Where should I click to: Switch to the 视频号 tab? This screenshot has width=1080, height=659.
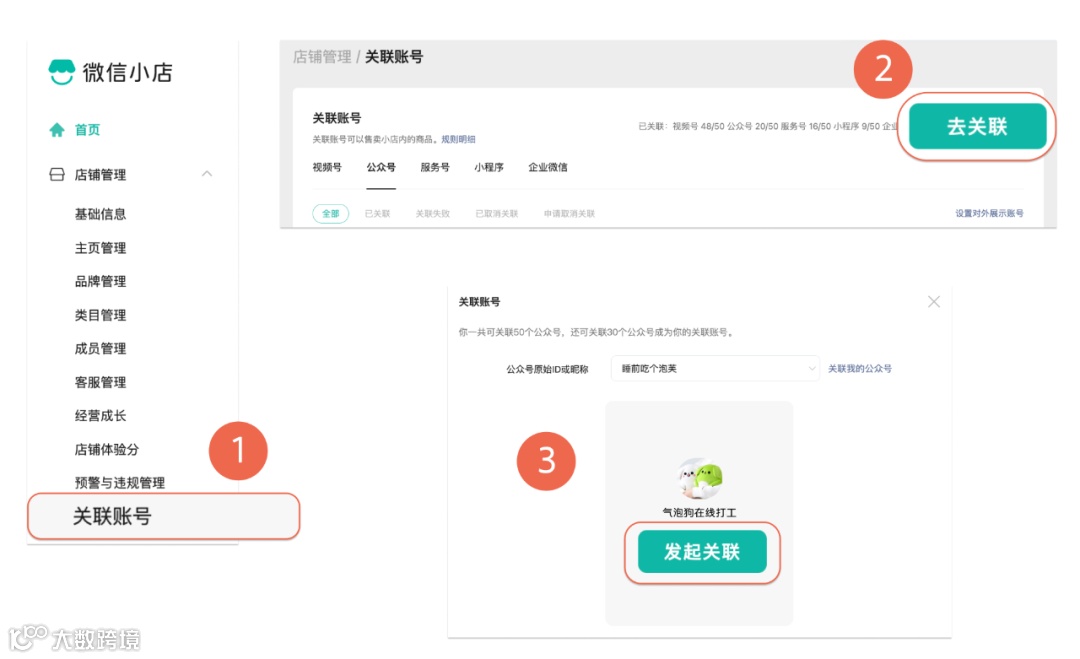point(327,167)
